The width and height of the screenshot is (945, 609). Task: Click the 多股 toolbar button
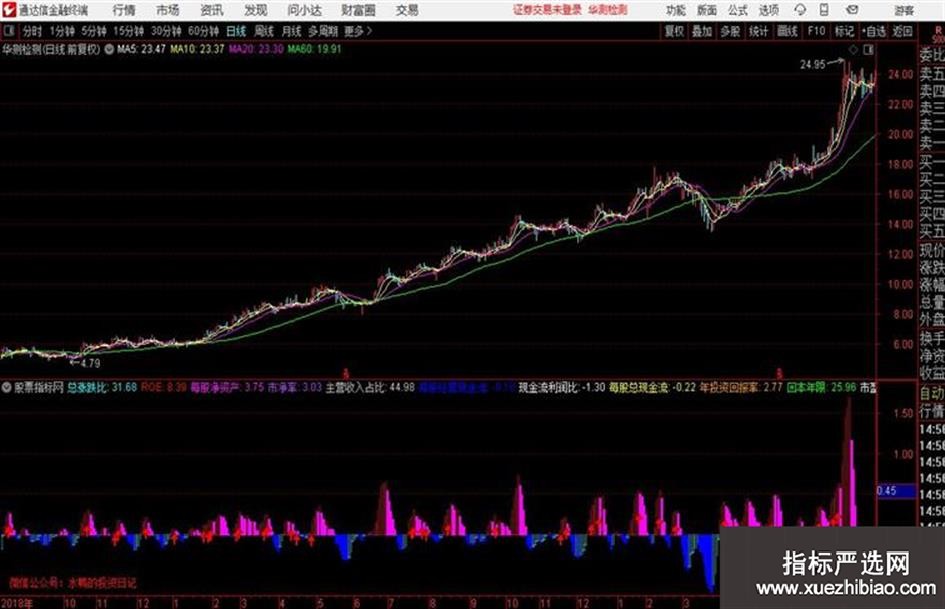point(730,31)
